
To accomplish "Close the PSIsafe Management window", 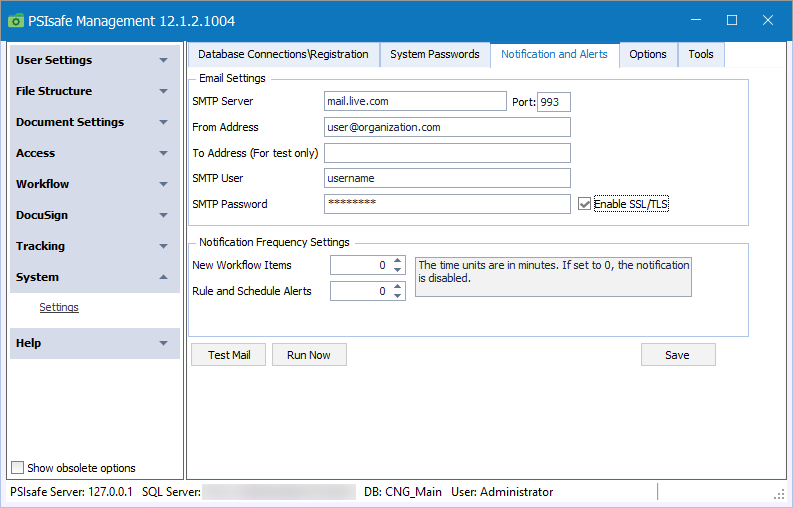I will point(768,20).
